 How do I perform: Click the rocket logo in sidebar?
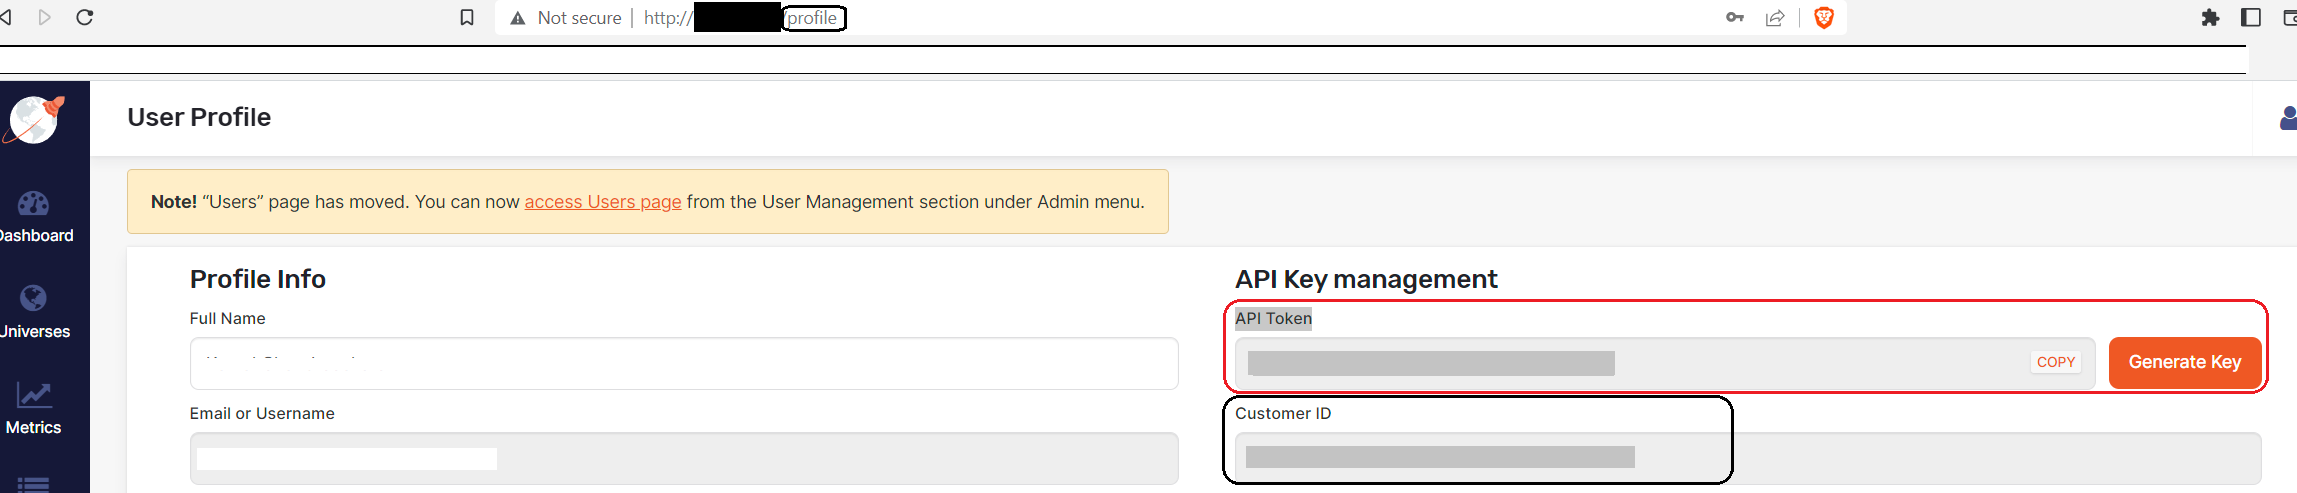tap(36, 119)
